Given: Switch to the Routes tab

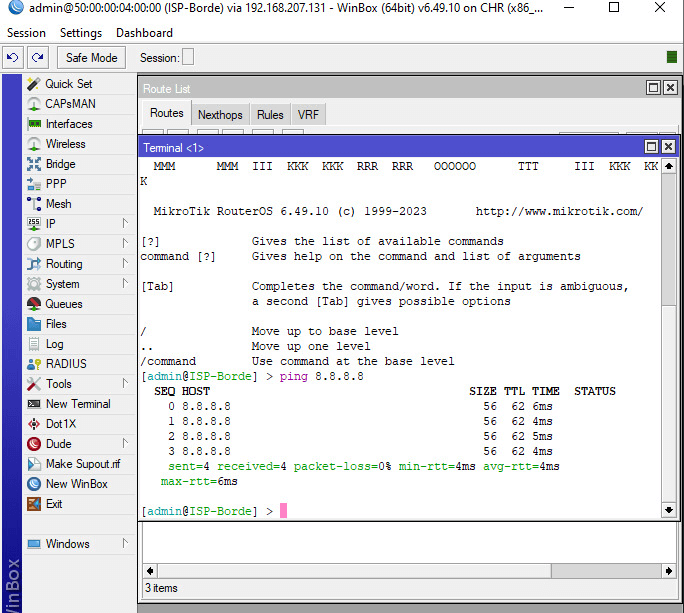Looking at the screenshot, I should click(x=167, y=113).
